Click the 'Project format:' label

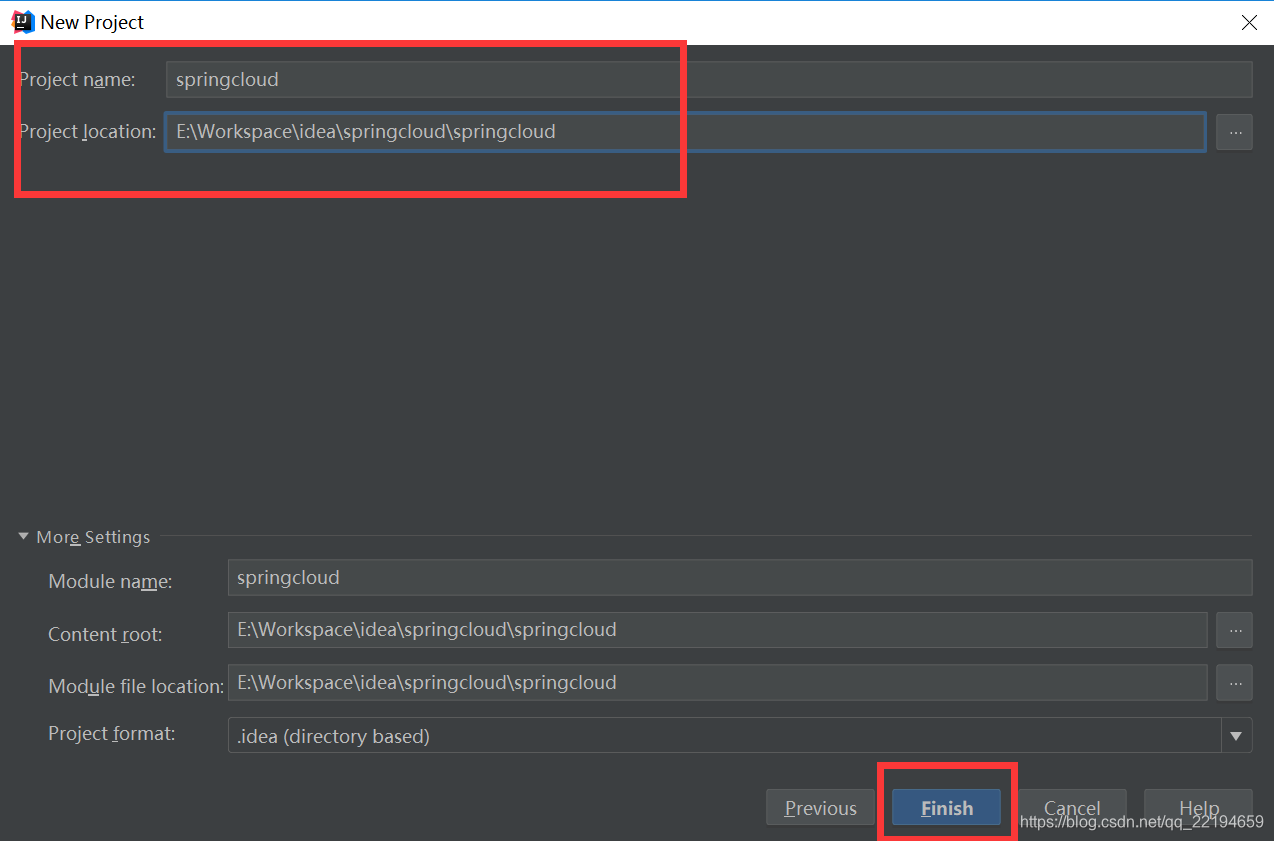click(x=112, y=733)
